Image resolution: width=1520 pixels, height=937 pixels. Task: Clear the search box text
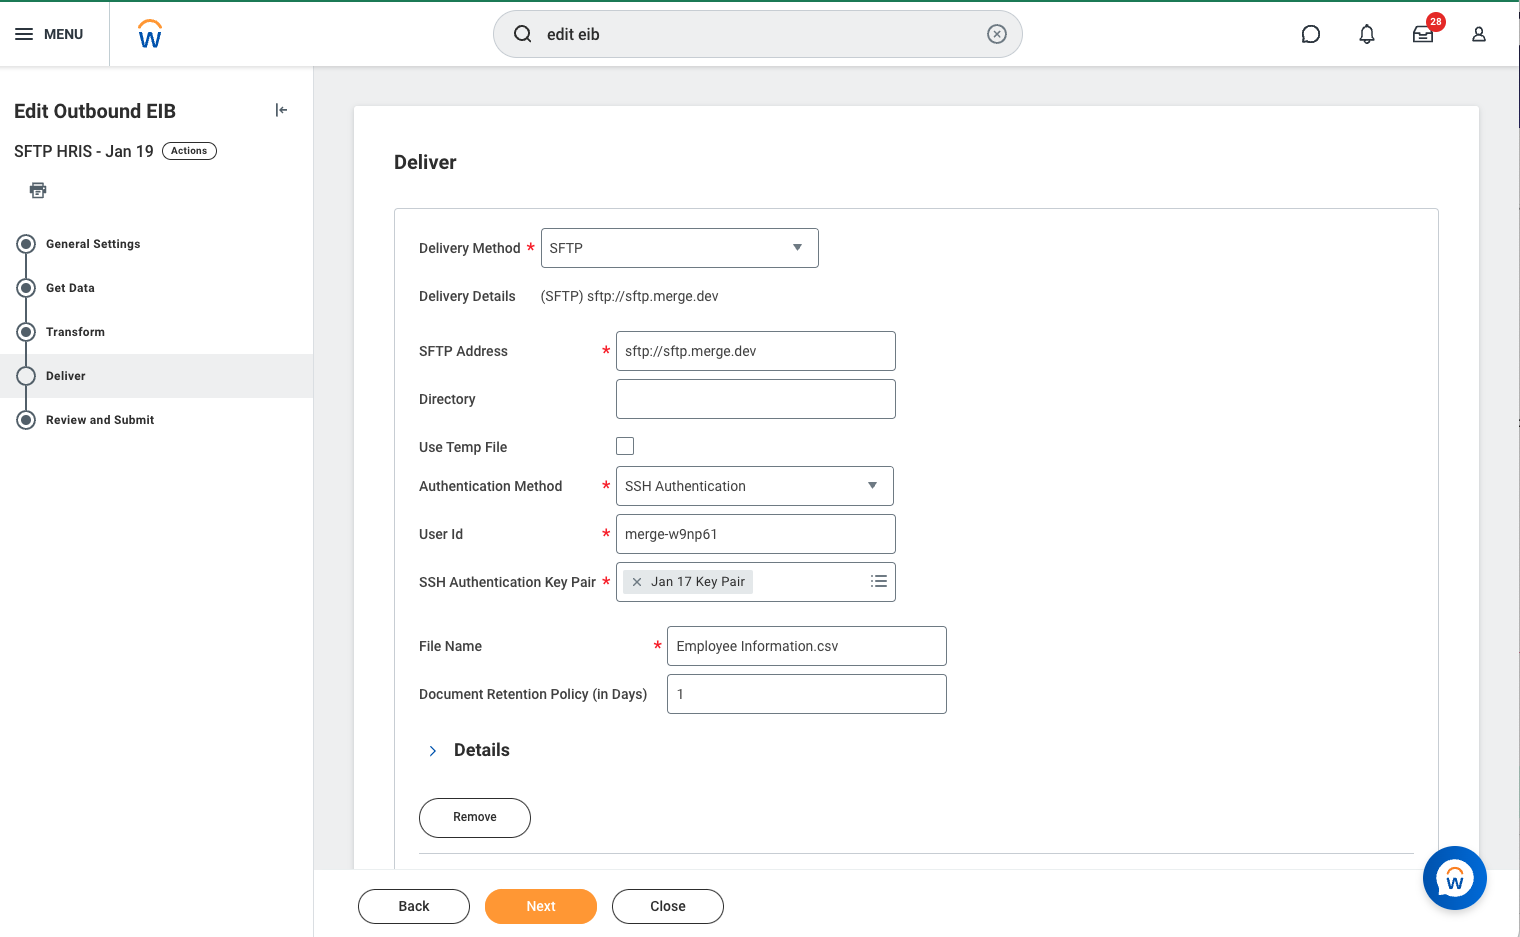(x=996, y=34)
